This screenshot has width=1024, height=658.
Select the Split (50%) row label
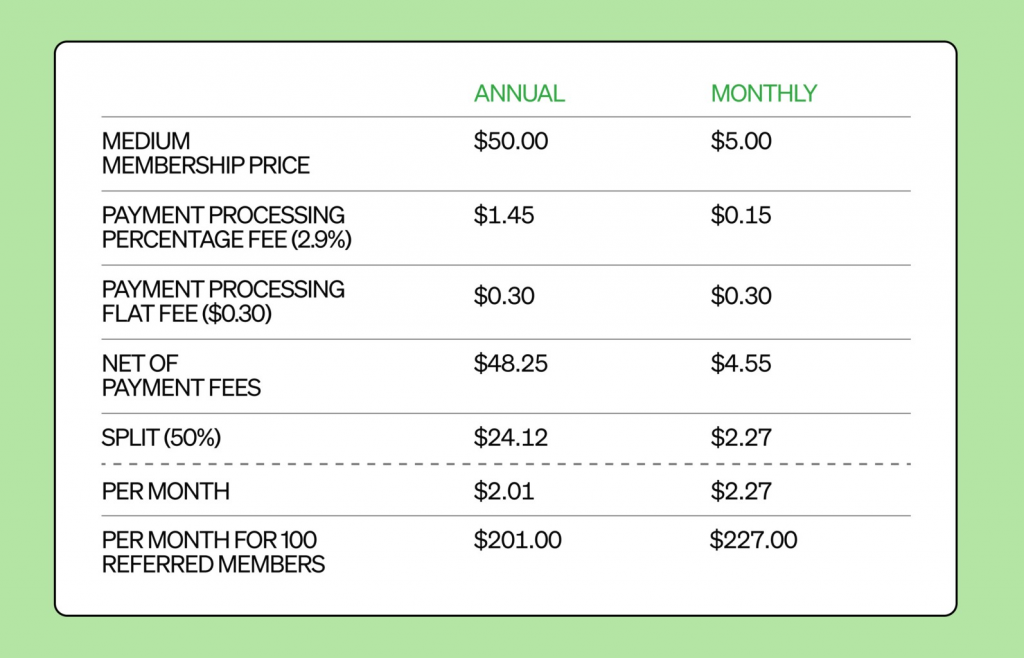click(161, 437)
